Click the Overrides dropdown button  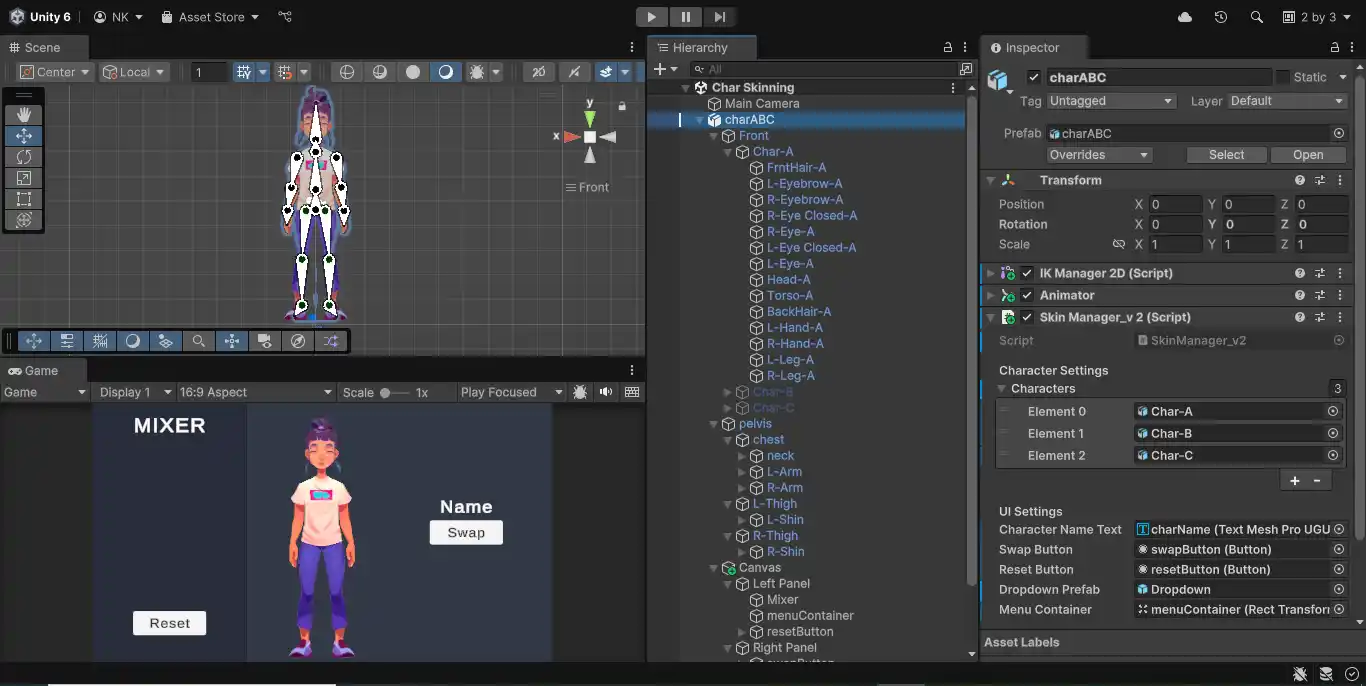(x=1099, y=155)
